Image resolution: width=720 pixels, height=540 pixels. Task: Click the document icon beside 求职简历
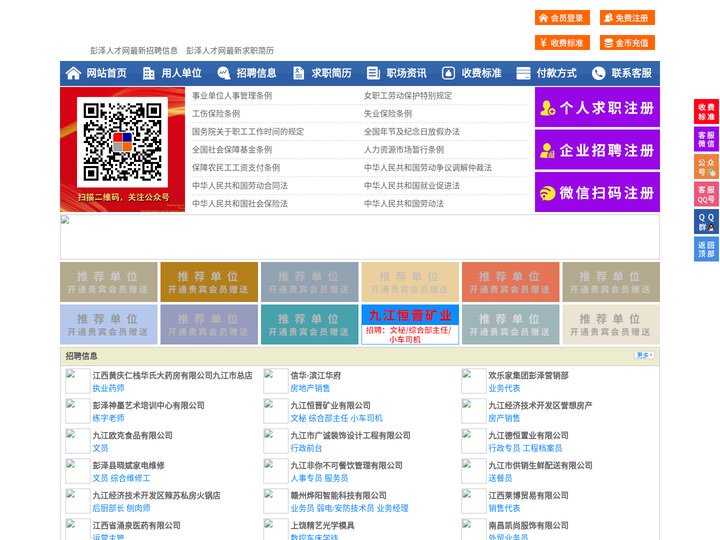point(298,73)
